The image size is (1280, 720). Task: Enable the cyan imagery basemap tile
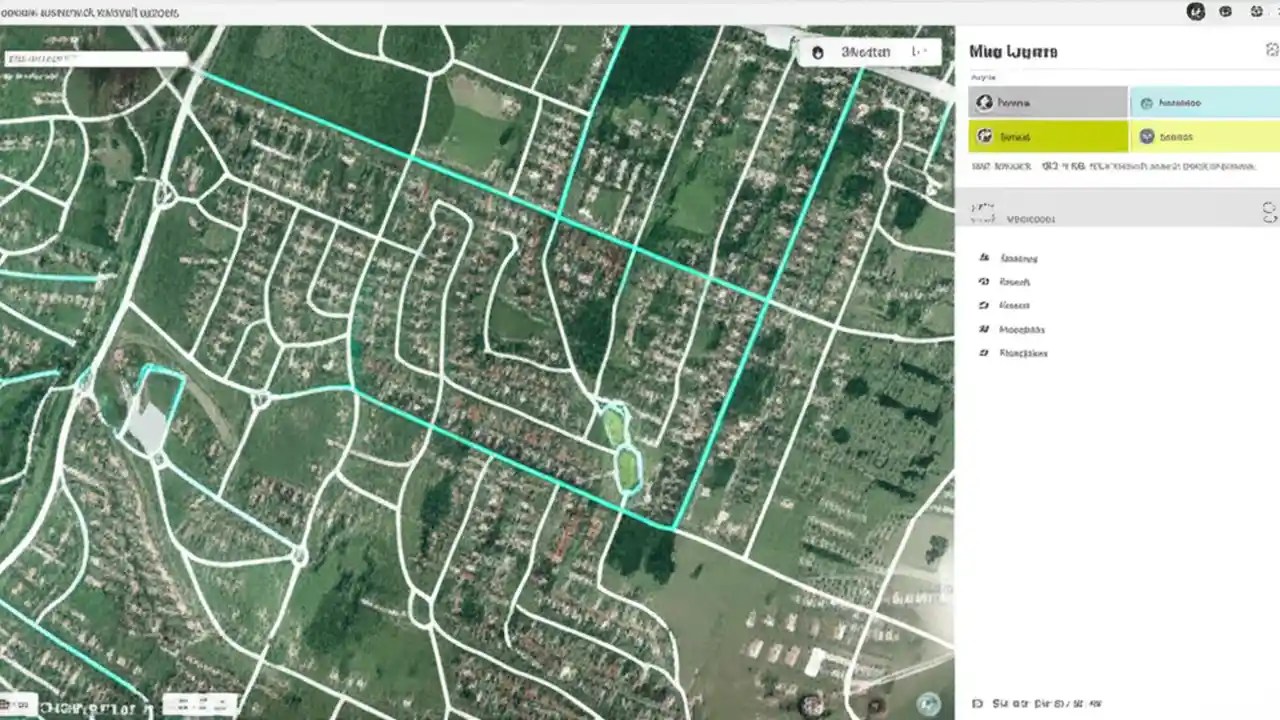(1205, 101)
